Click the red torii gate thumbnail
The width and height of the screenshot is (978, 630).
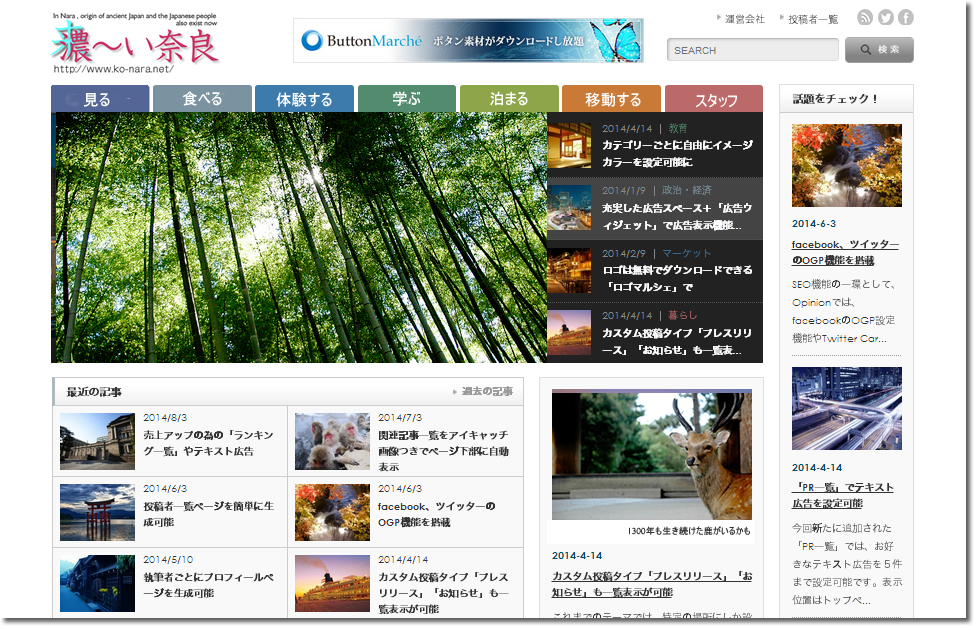pos(97,512)
